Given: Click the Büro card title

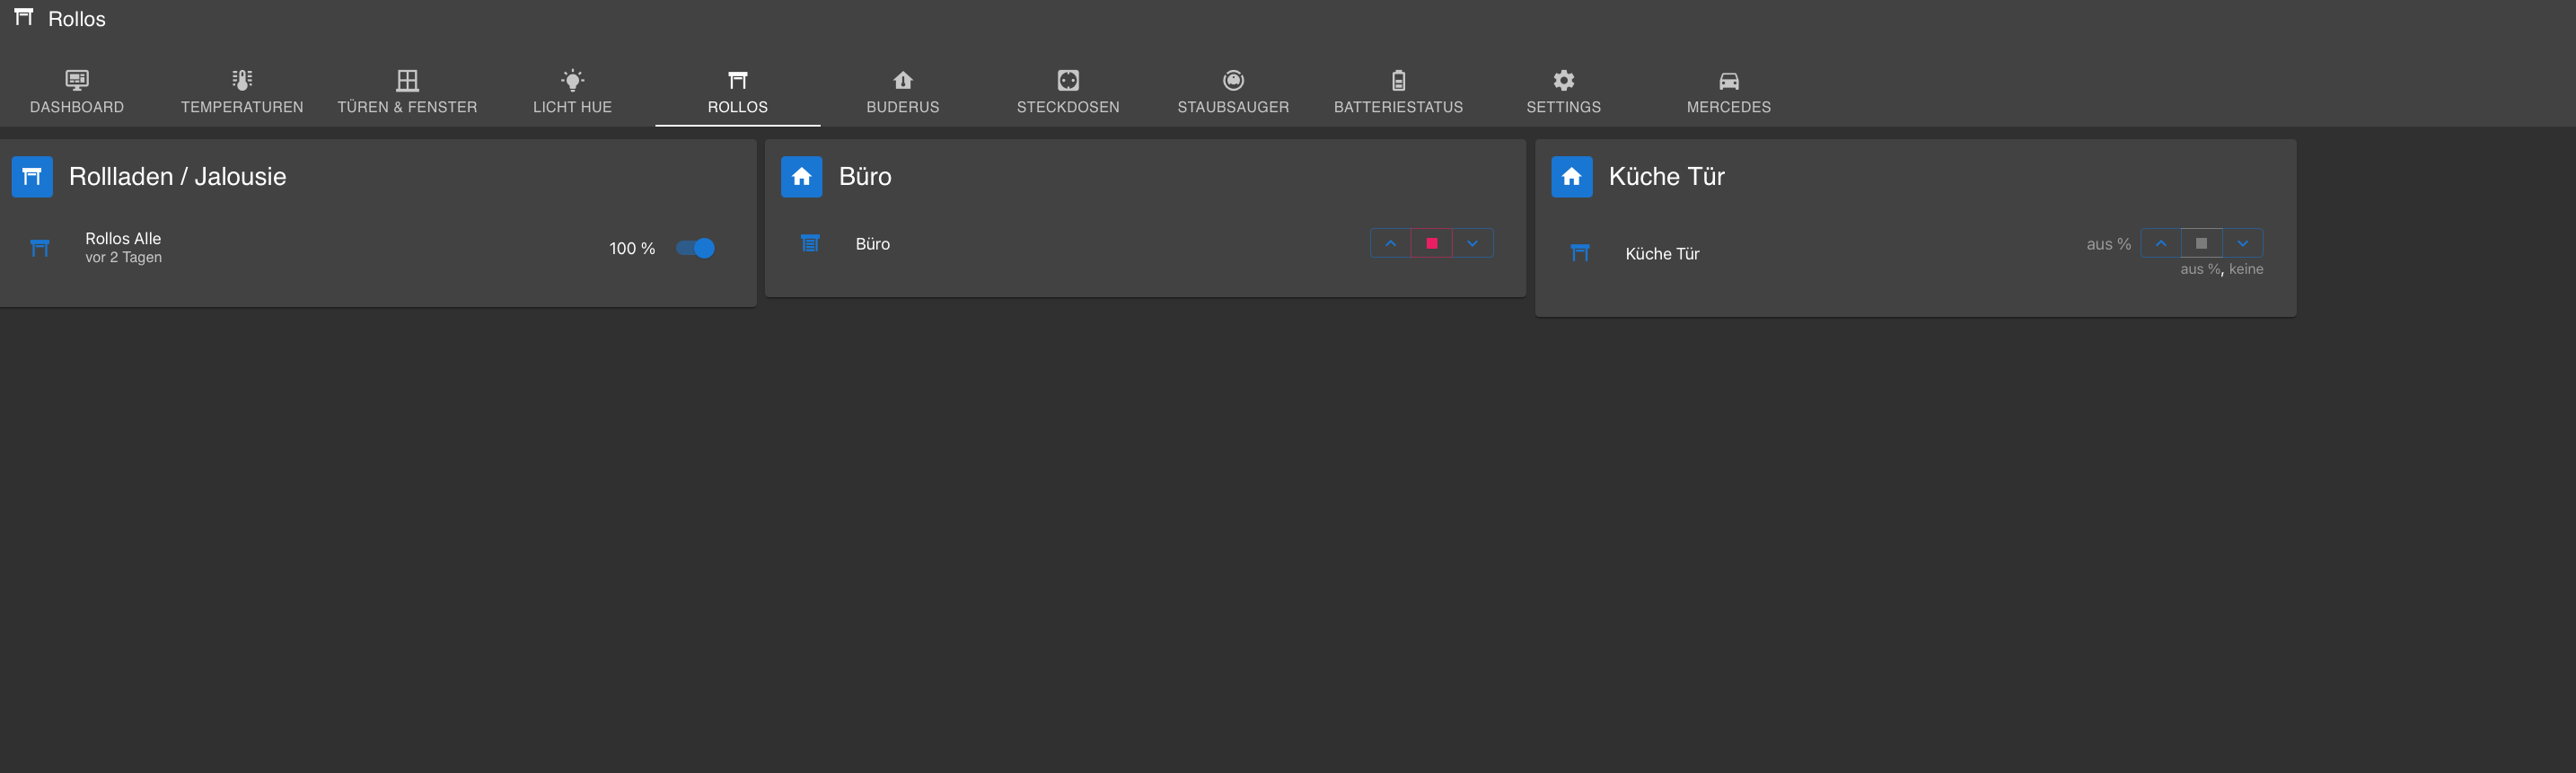Looking at the screenshot, I should pyautogui.click(x=865, y=177).
